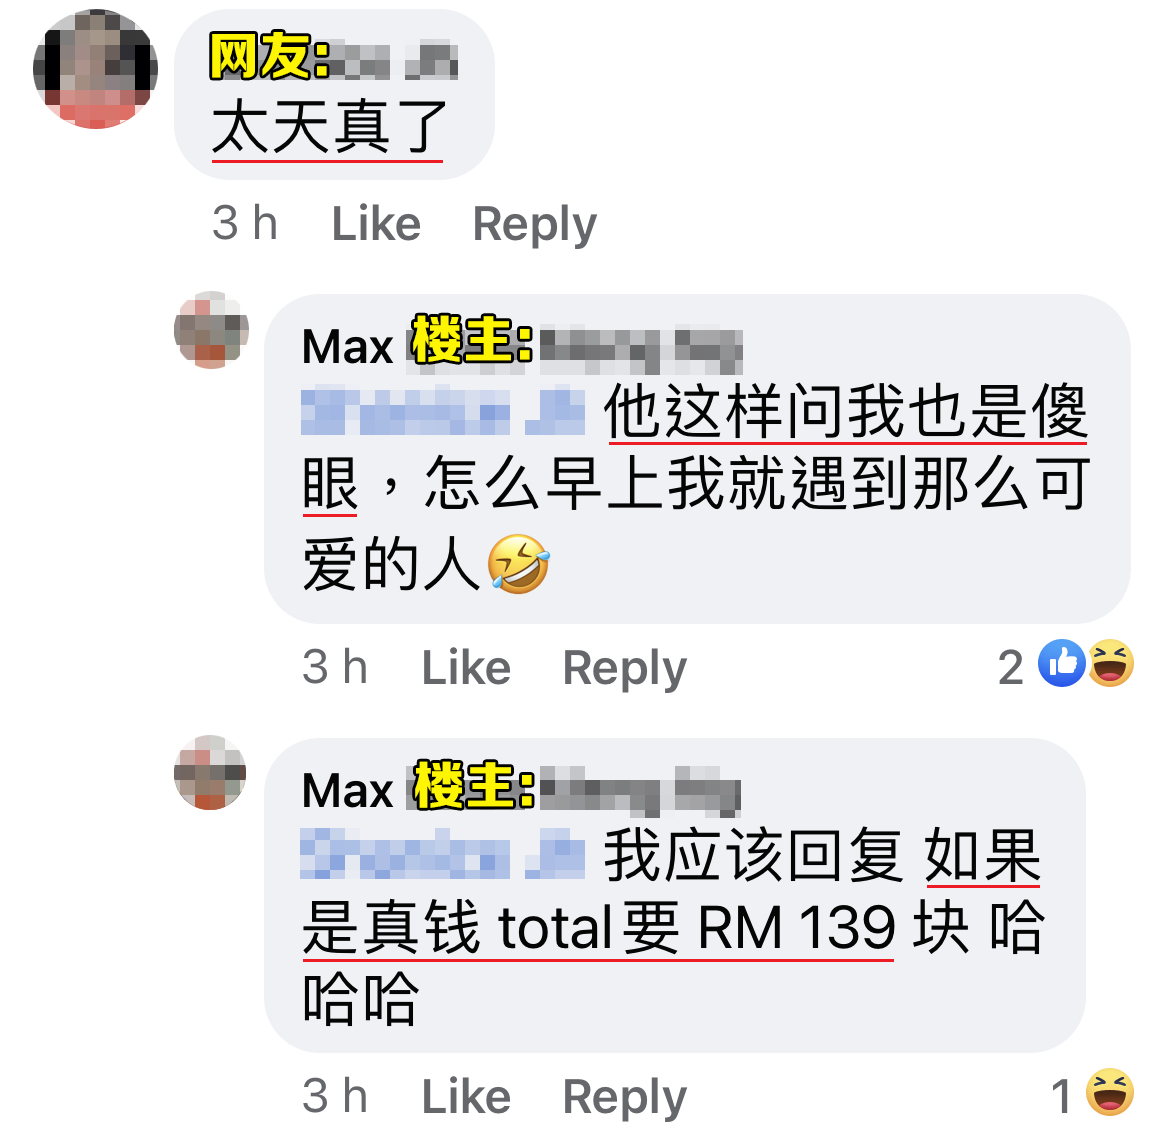The width and height of the screenshot is (1170, 1134).
Task: Click the blurred blue mention in the RM 139 reply
Action: click(443, 854)
